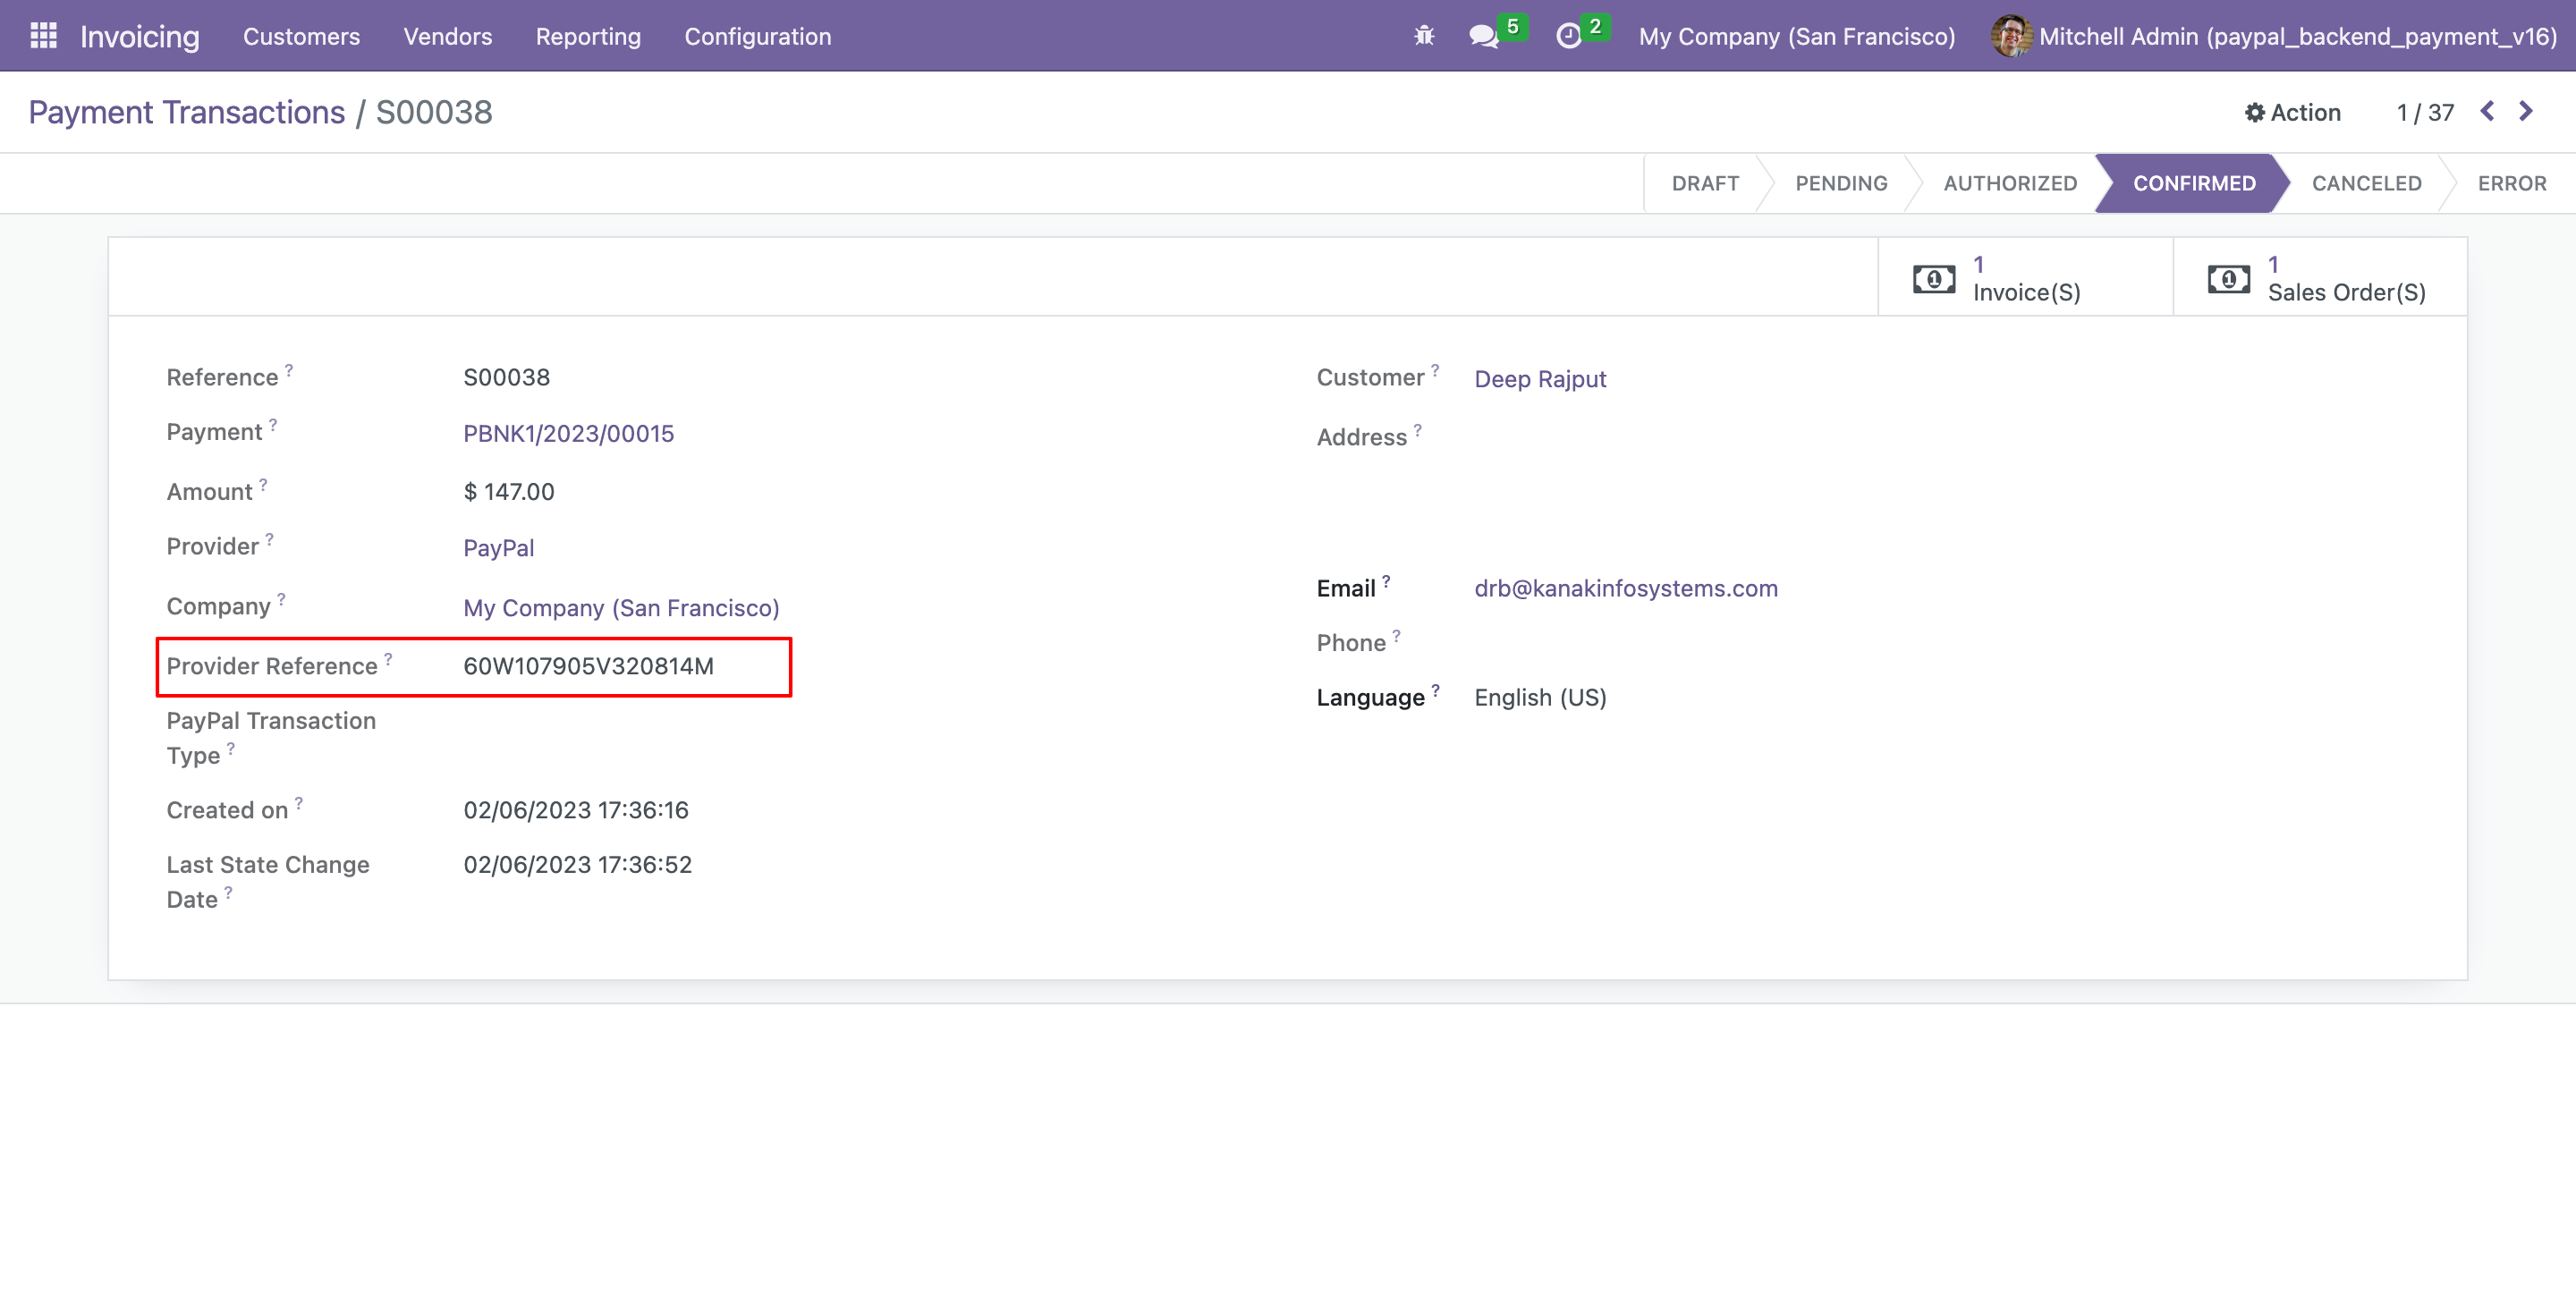The height and width of the screenshot is (1295, 2576).
Task: Click the Phone field label
Action: click(1350, 643)
